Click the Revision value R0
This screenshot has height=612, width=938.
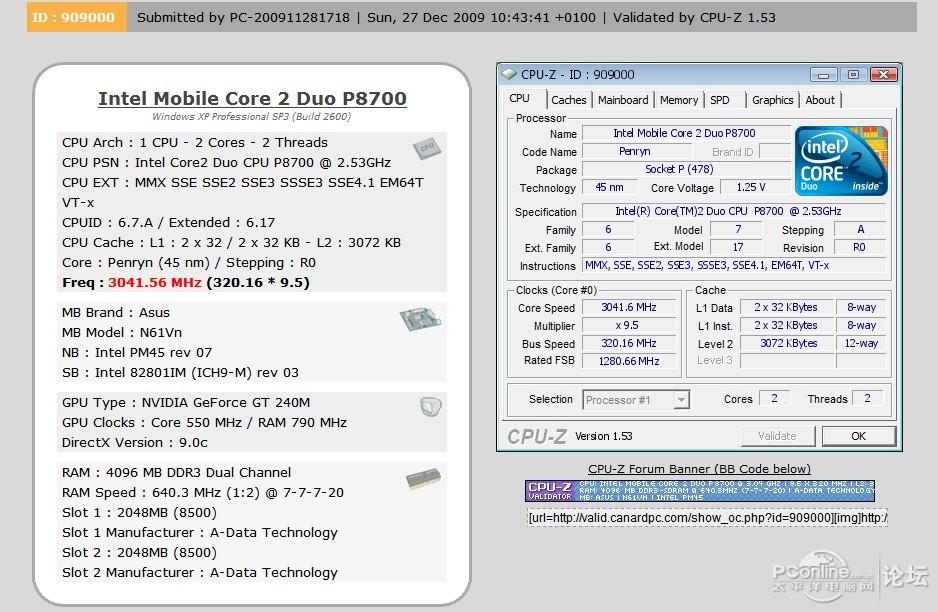(859, 247)
